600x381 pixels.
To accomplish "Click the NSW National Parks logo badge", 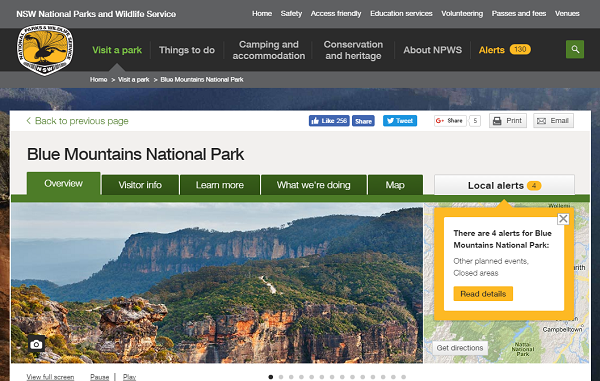I will click(x=45, y=50).
